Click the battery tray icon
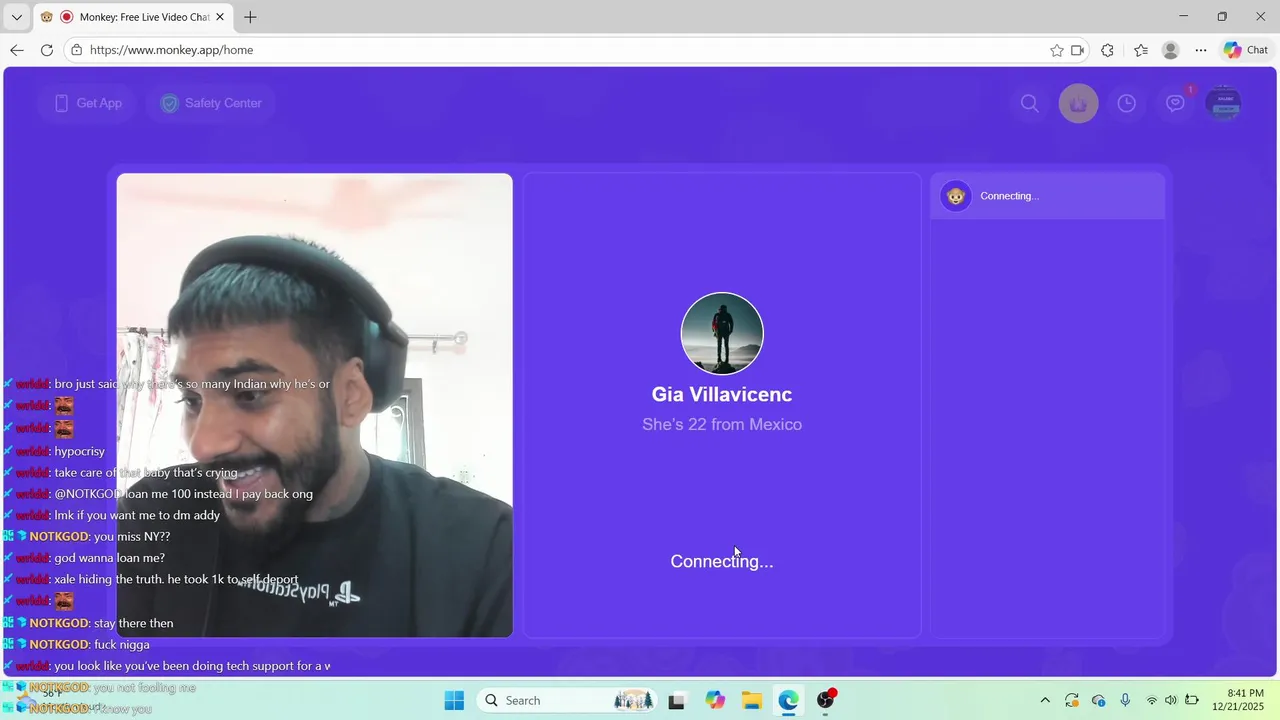Screen dimensions: 1280x720 1192,700
